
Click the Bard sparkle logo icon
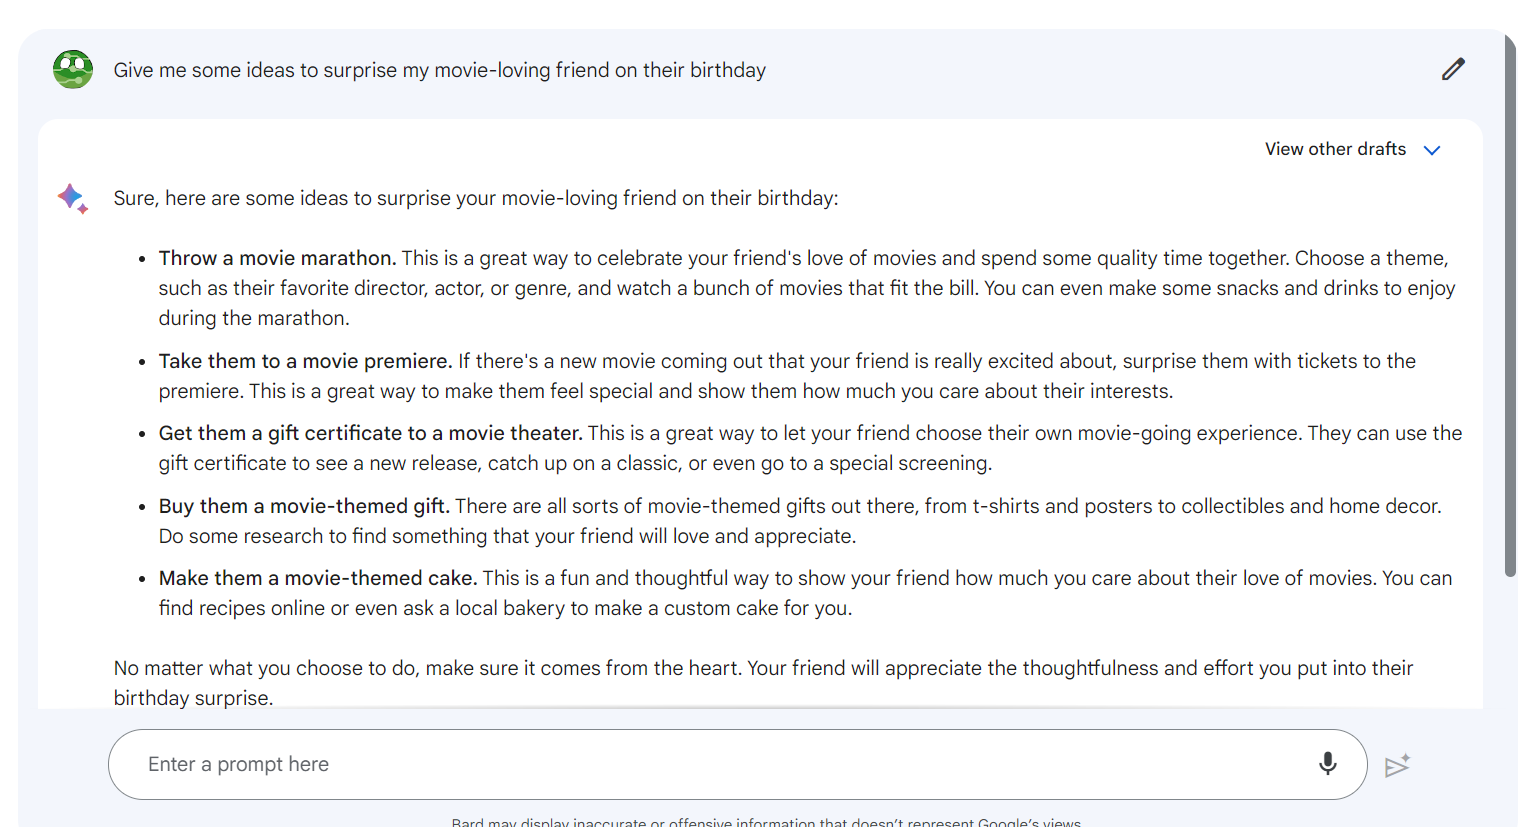pyautogui.click(x=72, y=198)
